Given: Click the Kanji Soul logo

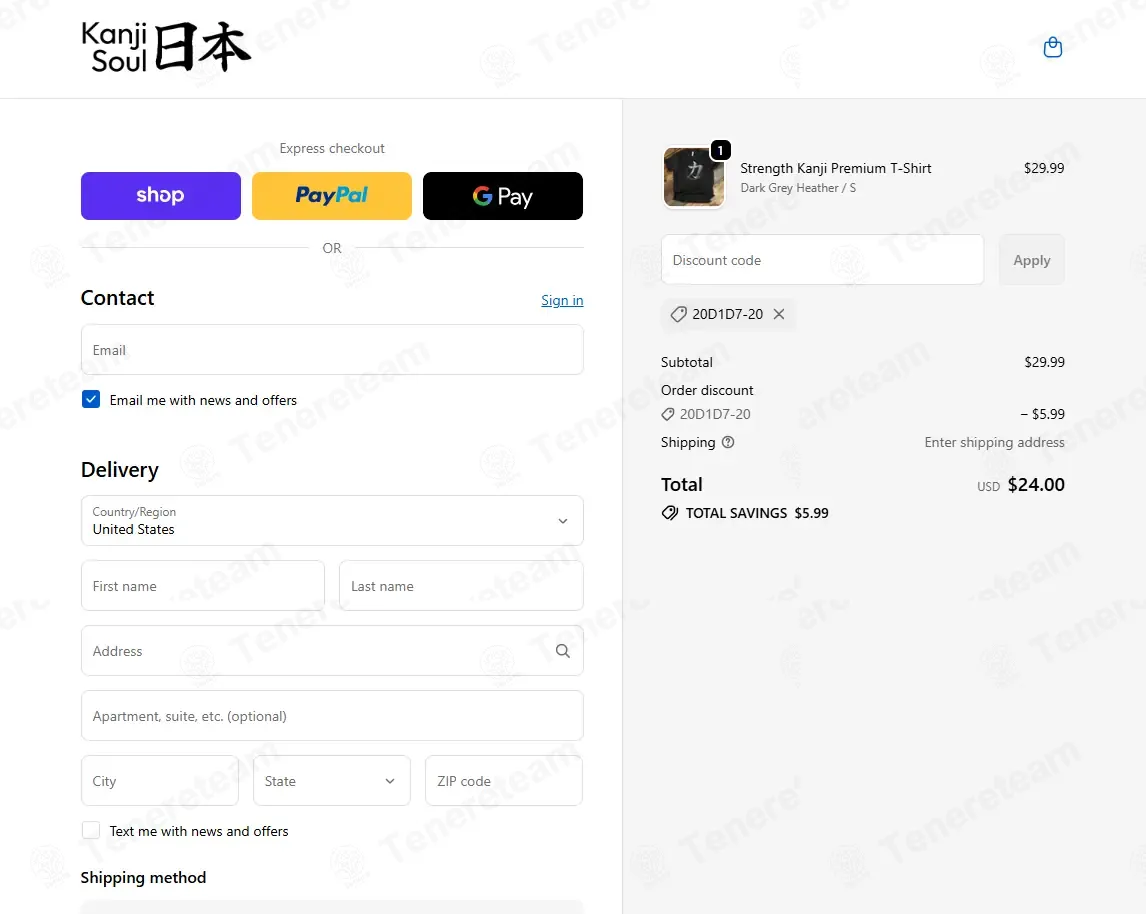Looking at the screenshot, I should [x=166, y=47].
